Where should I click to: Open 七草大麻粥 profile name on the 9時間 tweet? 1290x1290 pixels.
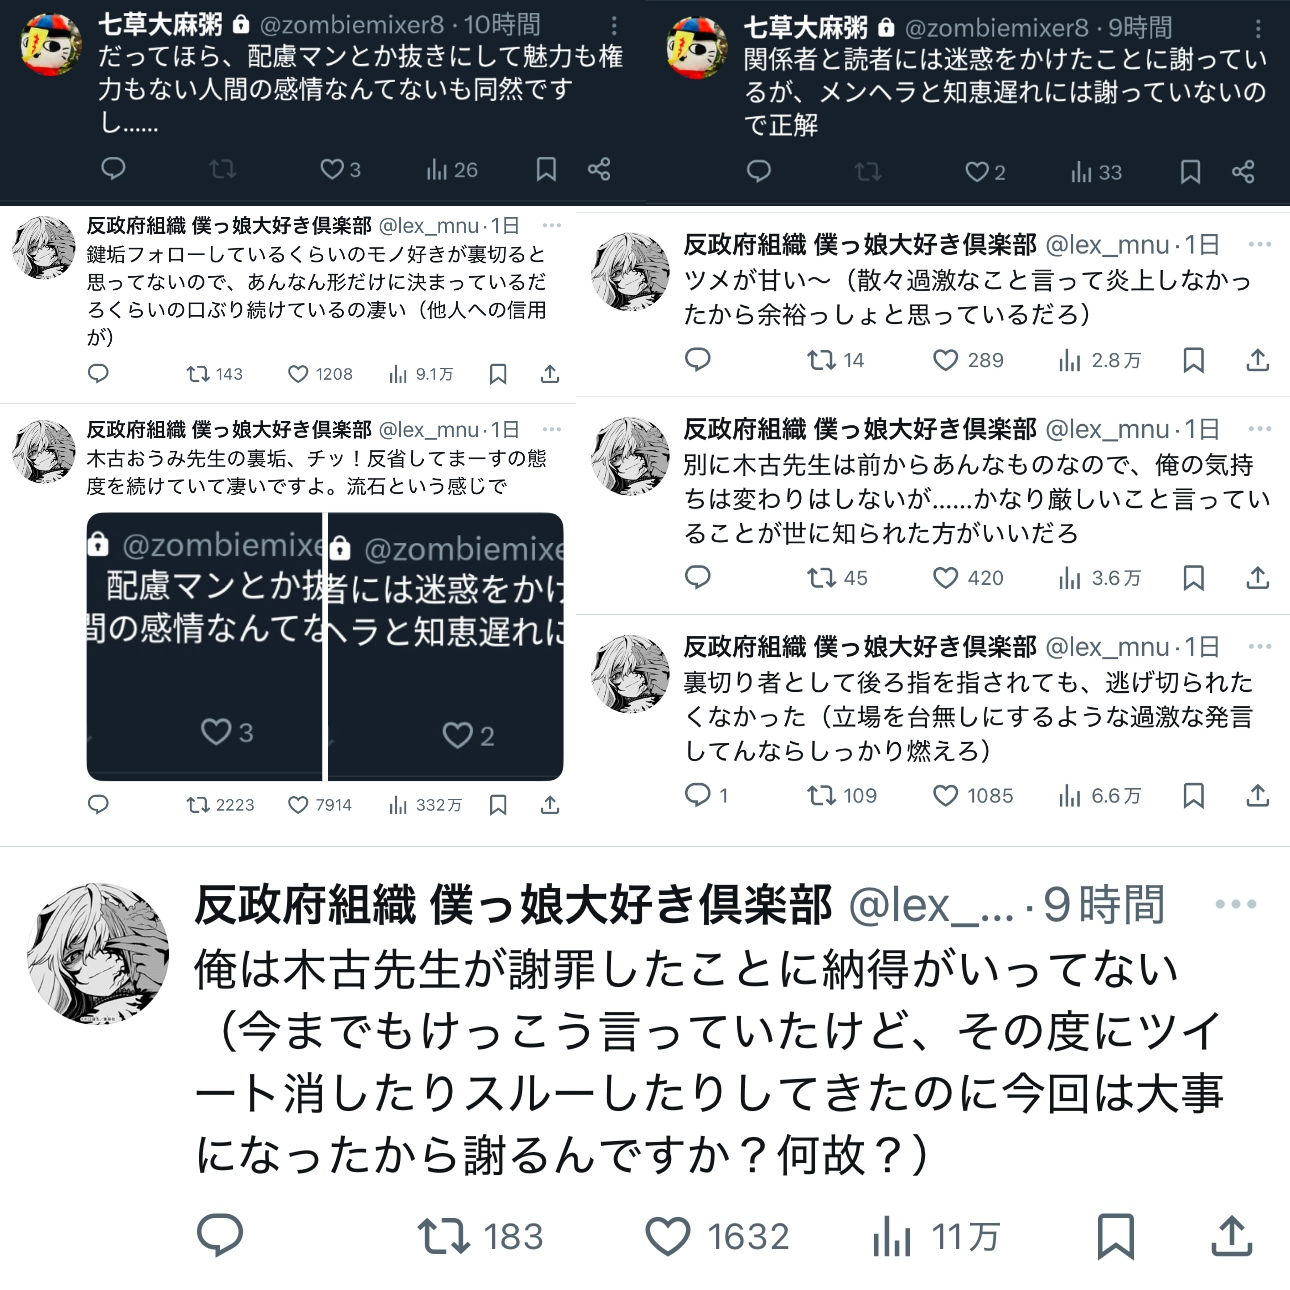[x=806, y=28]
